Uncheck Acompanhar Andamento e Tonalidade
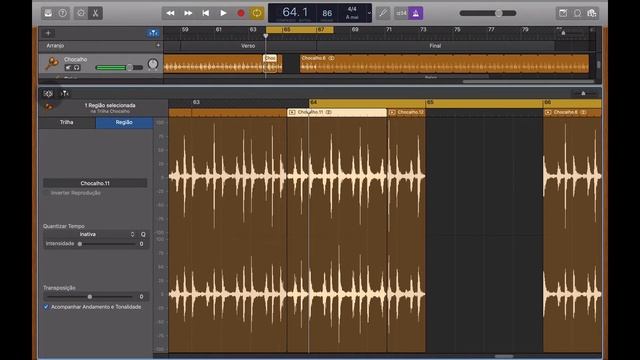640x360 pixels. [x=46, y=307]
